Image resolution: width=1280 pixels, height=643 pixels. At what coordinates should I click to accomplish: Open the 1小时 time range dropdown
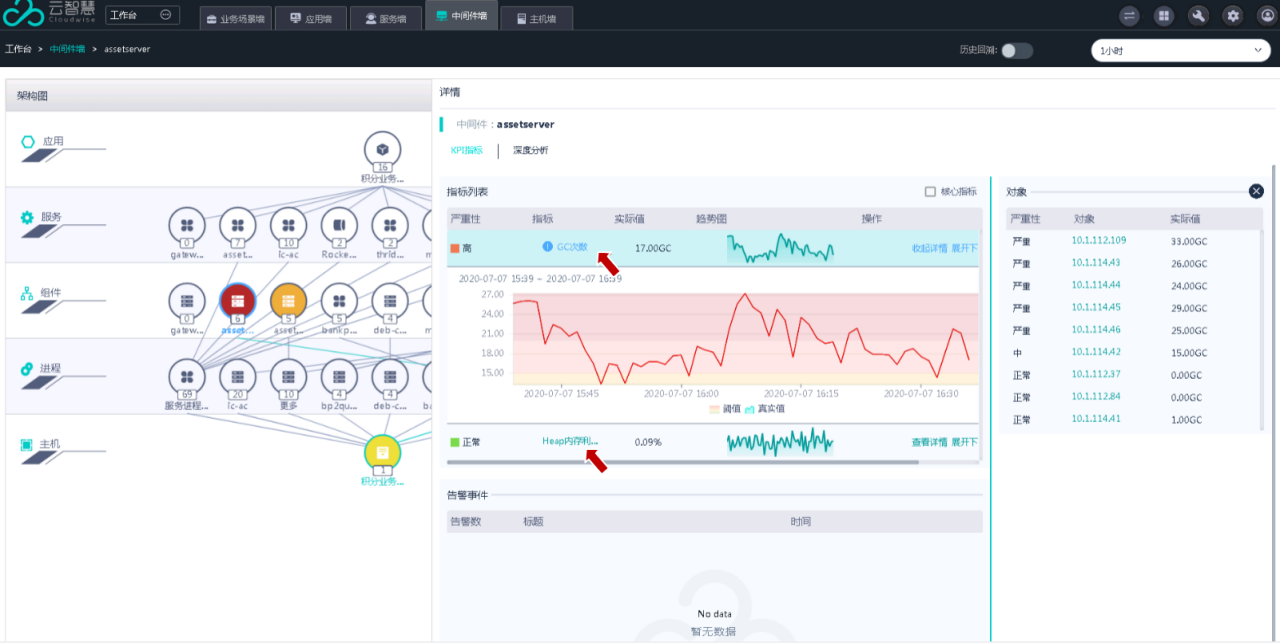[x=1180, y=50]
